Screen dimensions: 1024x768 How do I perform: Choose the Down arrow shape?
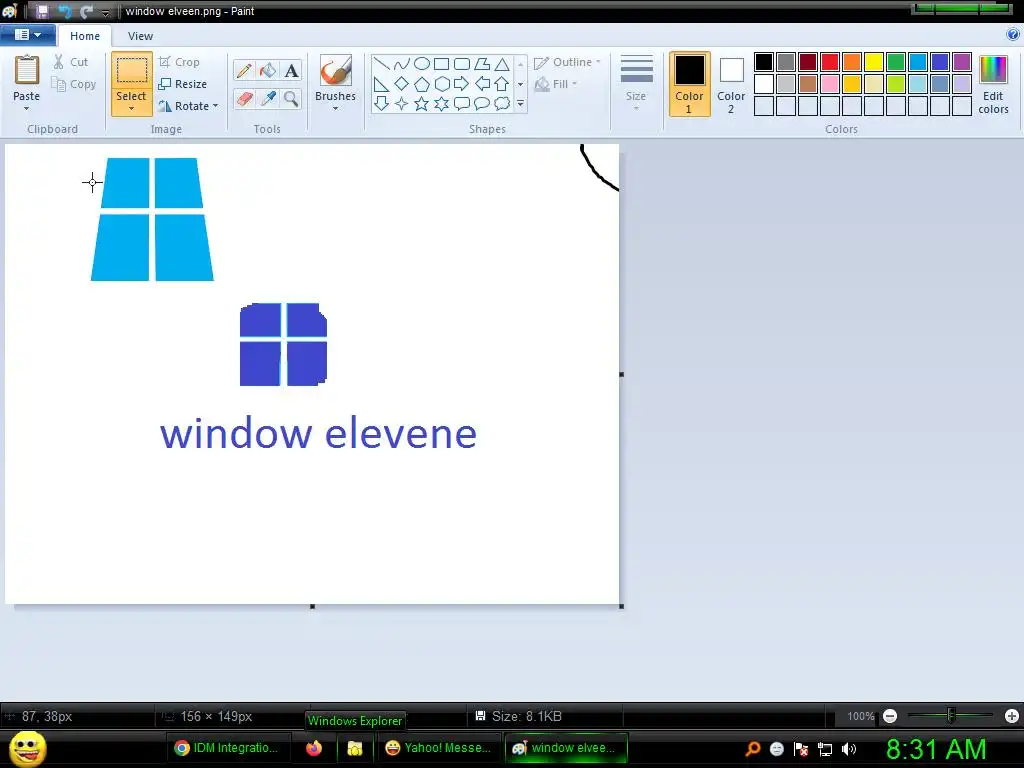(x=381, y=103)
